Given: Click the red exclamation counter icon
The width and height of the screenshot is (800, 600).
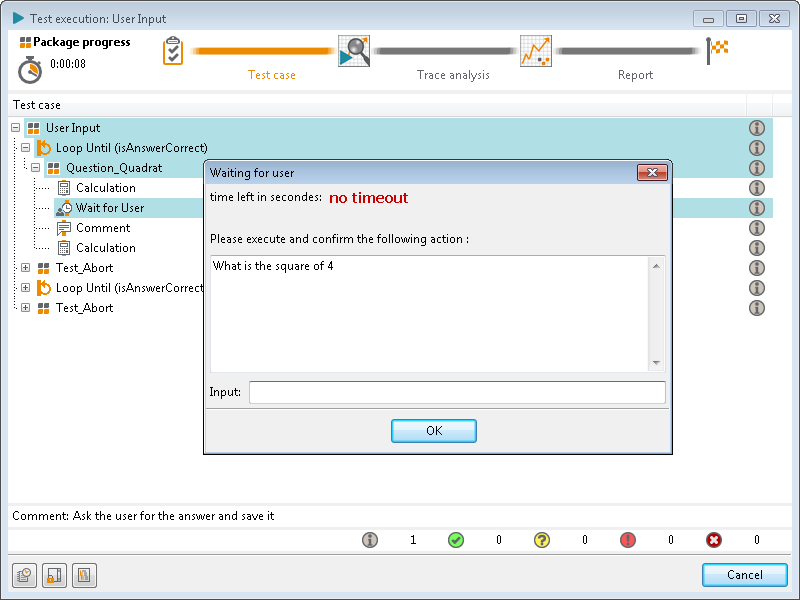Looking at the screenshot, I should click(628, 540).
